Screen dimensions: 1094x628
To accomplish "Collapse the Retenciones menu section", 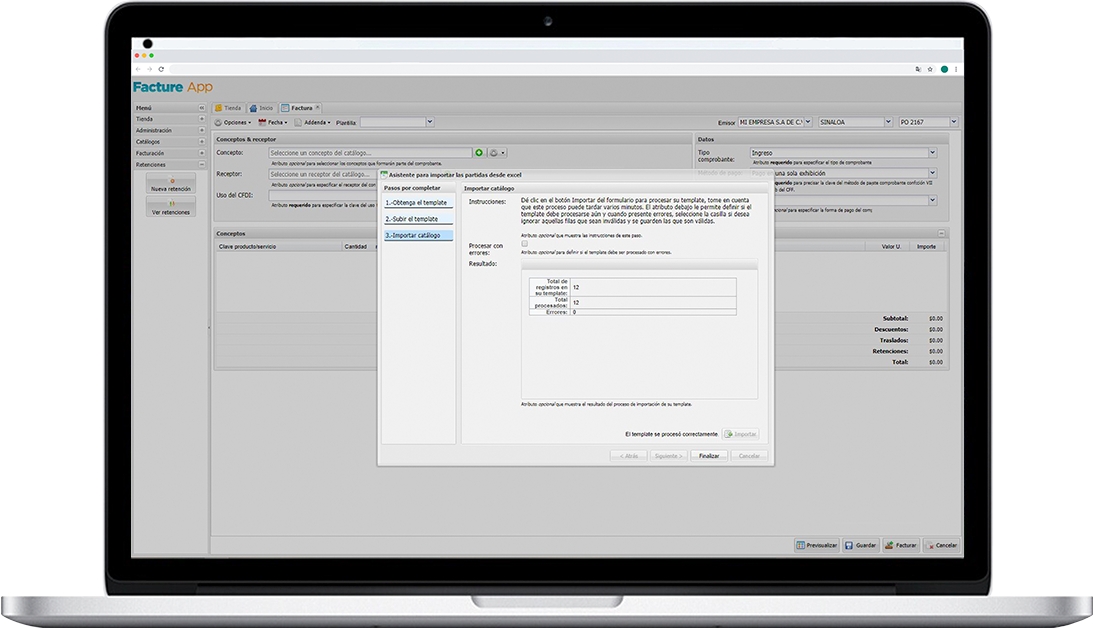I will (201, 164).
